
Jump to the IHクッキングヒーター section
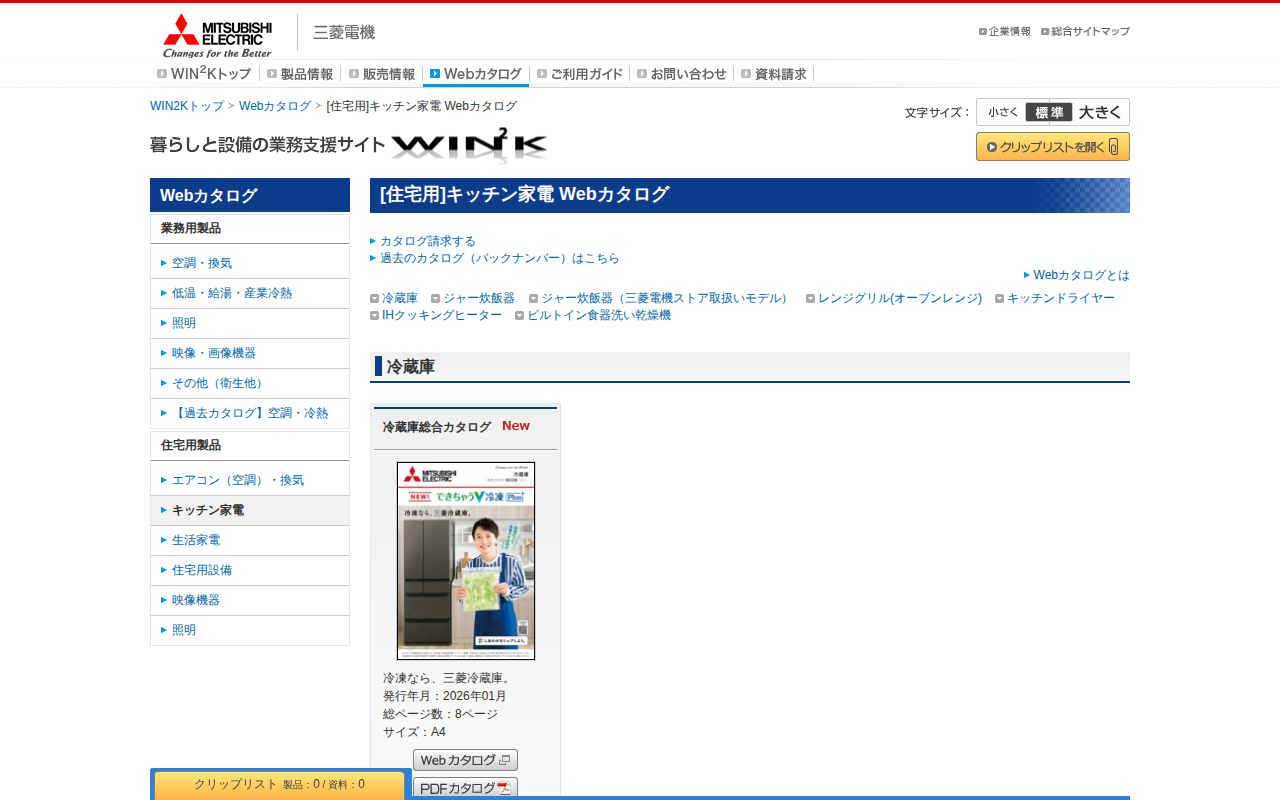[442, 315]
